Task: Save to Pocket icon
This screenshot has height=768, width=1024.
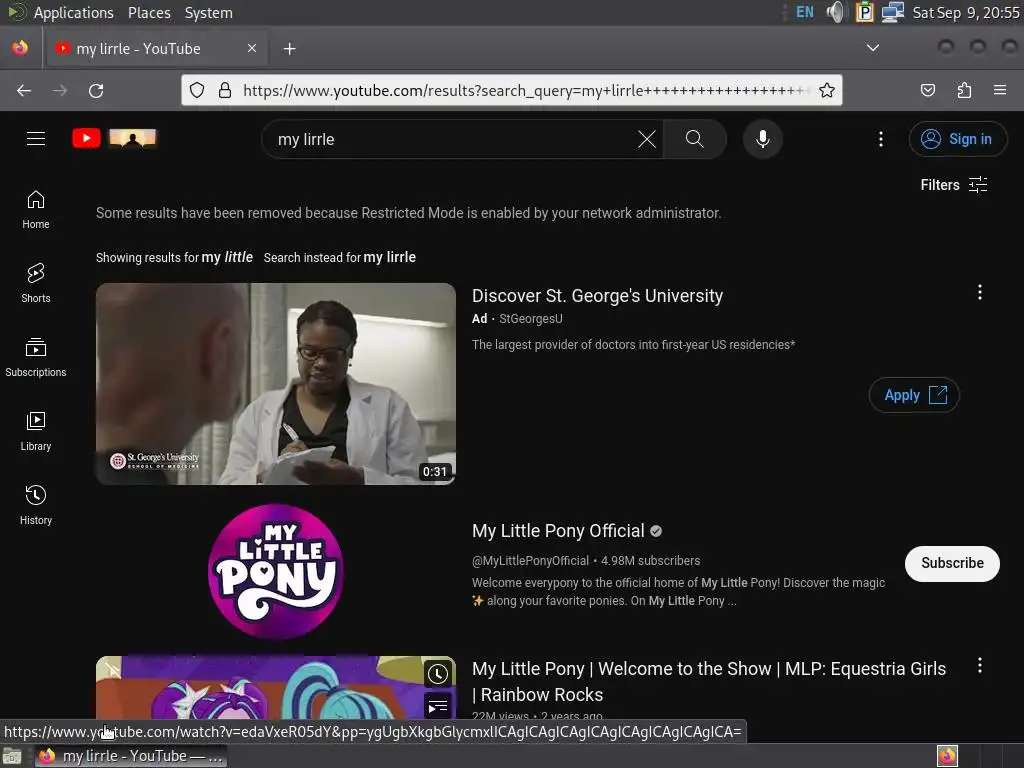Action: pos(928,90)
